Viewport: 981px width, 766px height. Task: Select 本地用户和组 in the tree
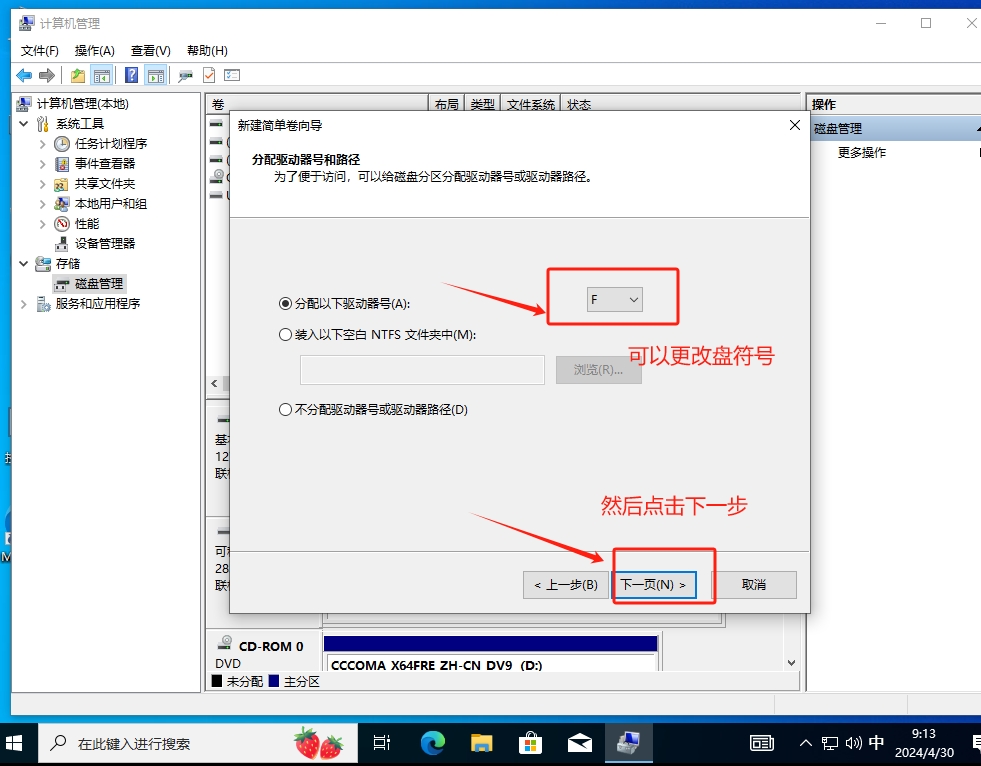coord(111,203)
